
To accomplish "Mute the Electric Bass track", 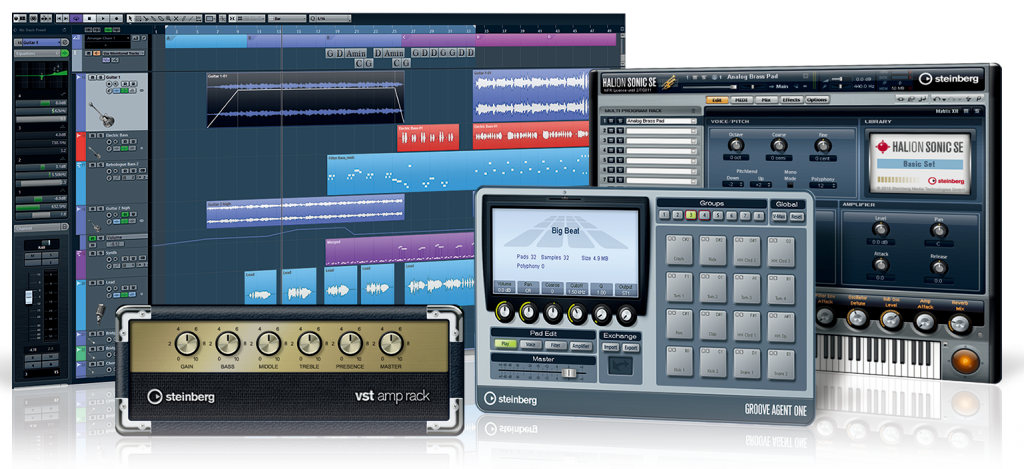I will pyautogui.click(x=92, y=135).
